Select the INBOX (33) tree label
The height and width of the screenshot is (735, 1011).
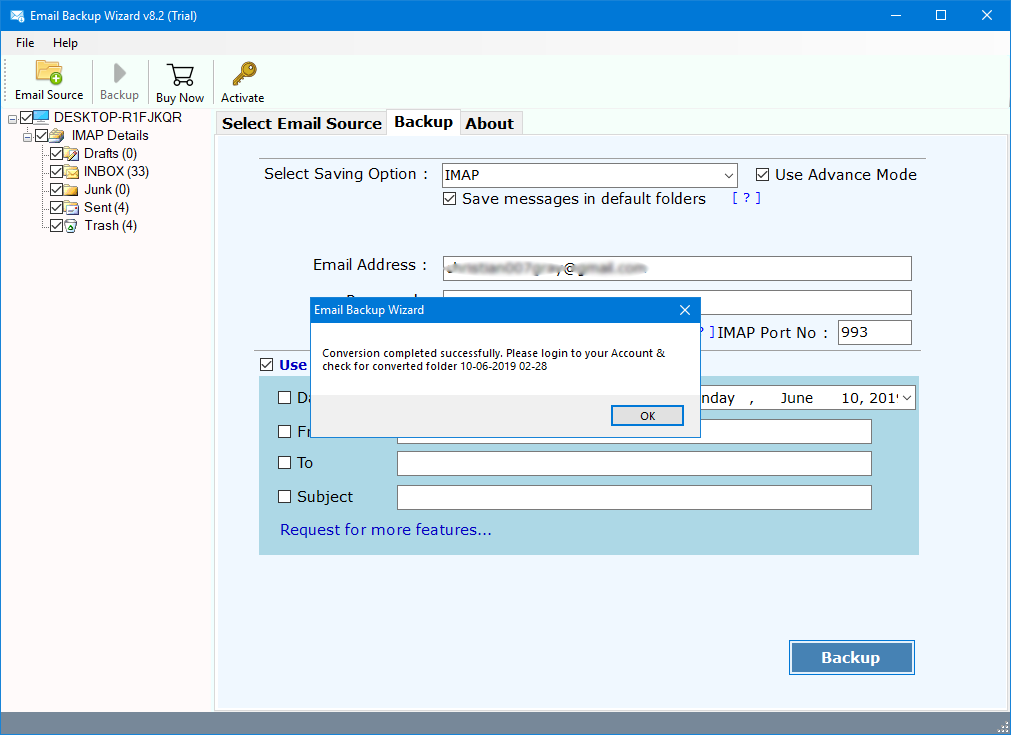point(116,172)
